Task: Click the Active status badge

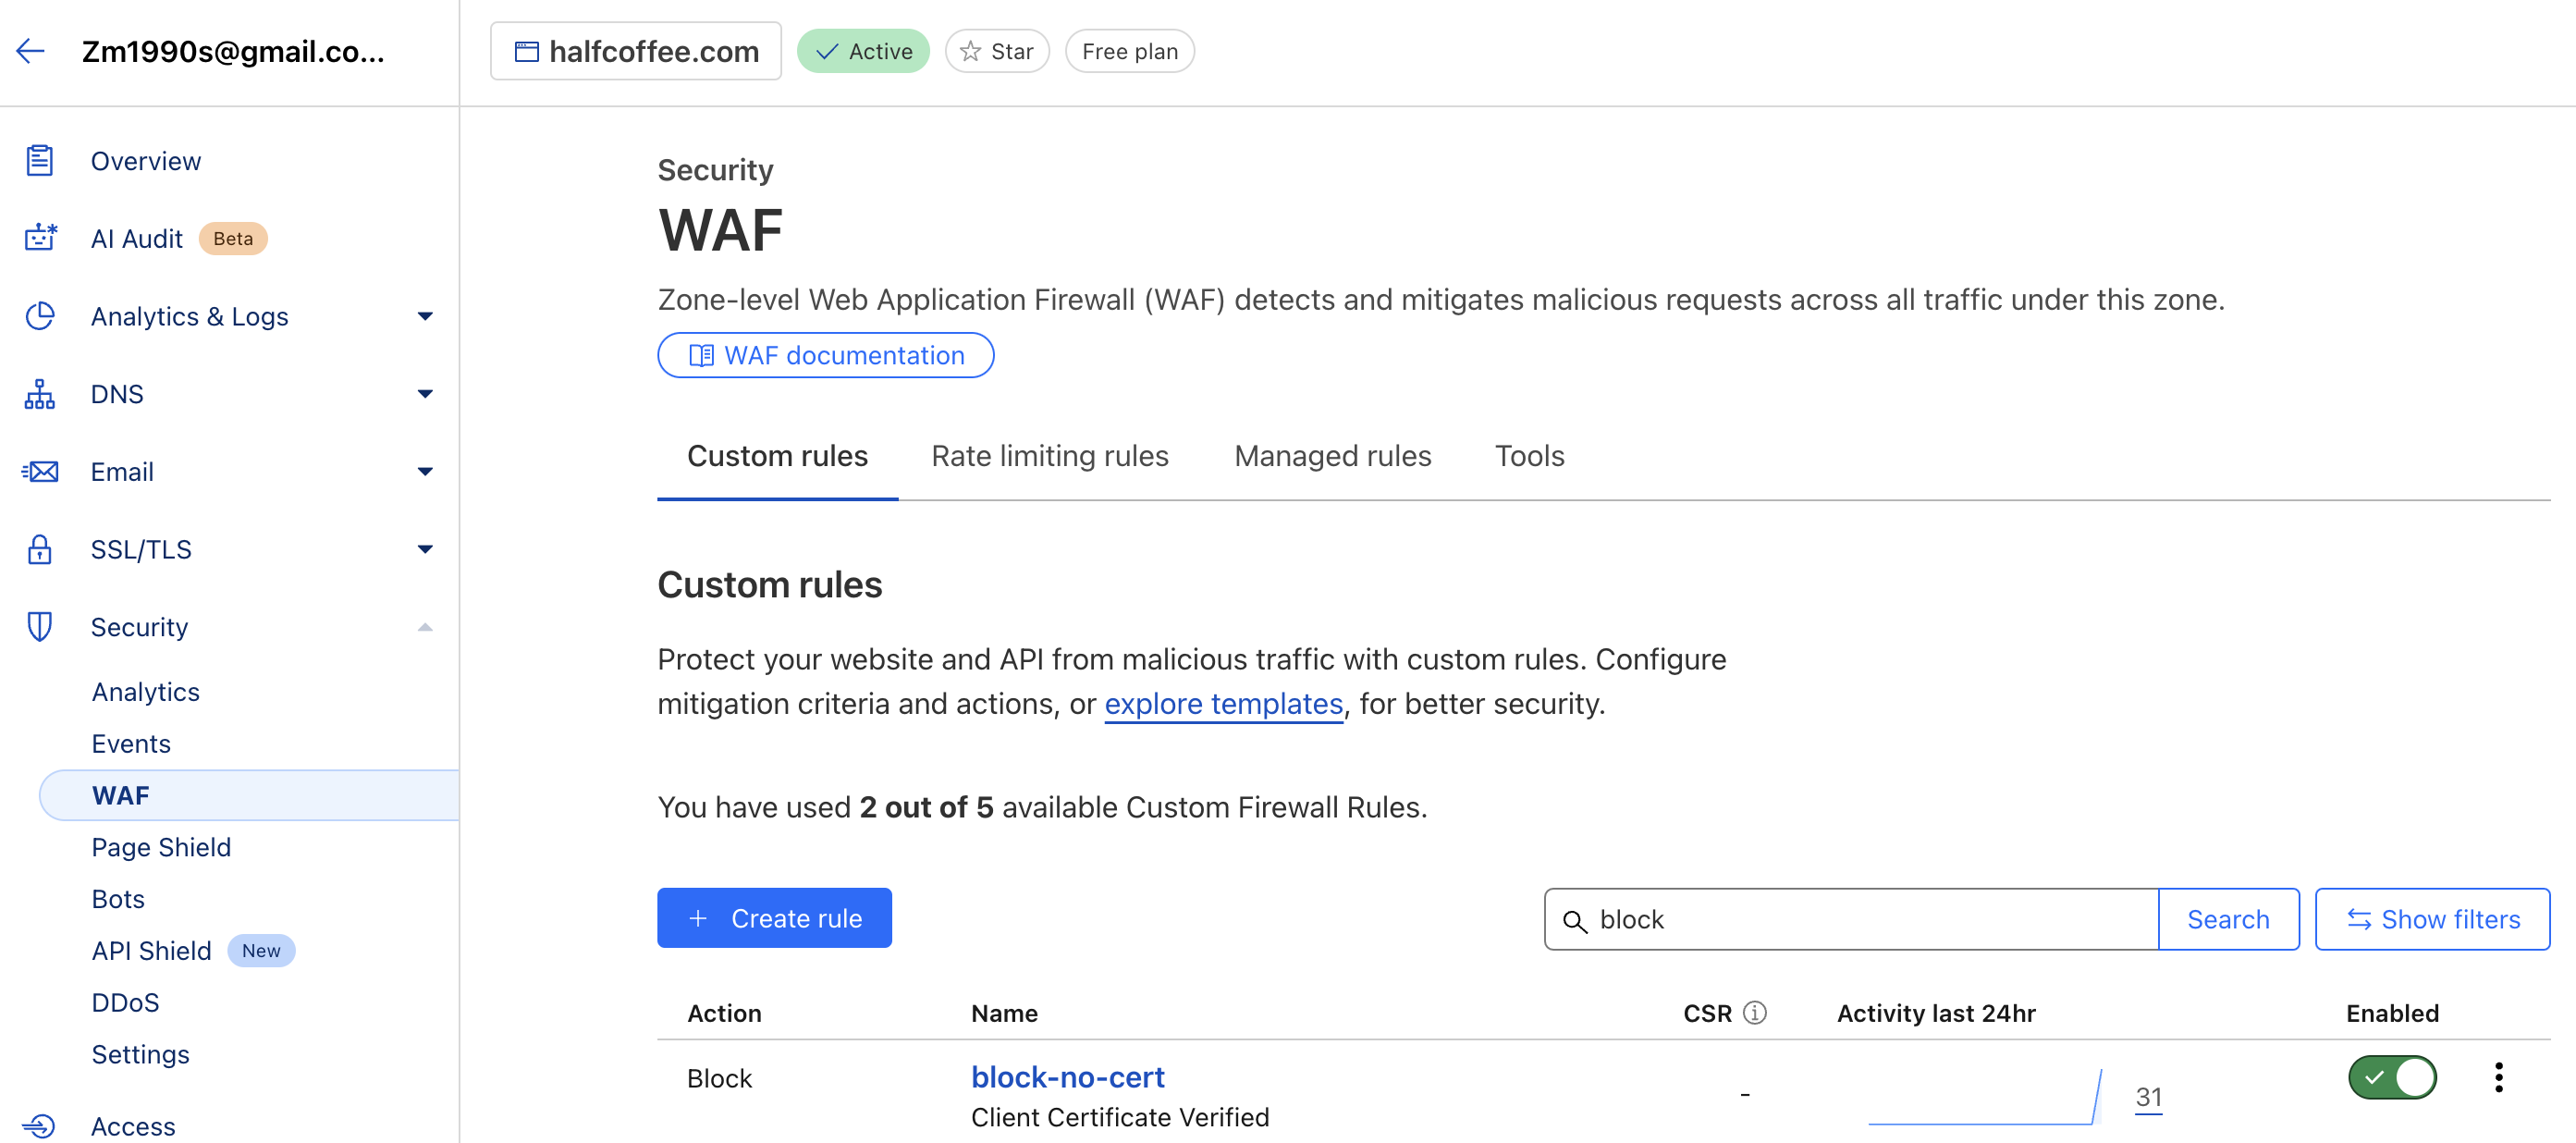Action: point(863,51)
